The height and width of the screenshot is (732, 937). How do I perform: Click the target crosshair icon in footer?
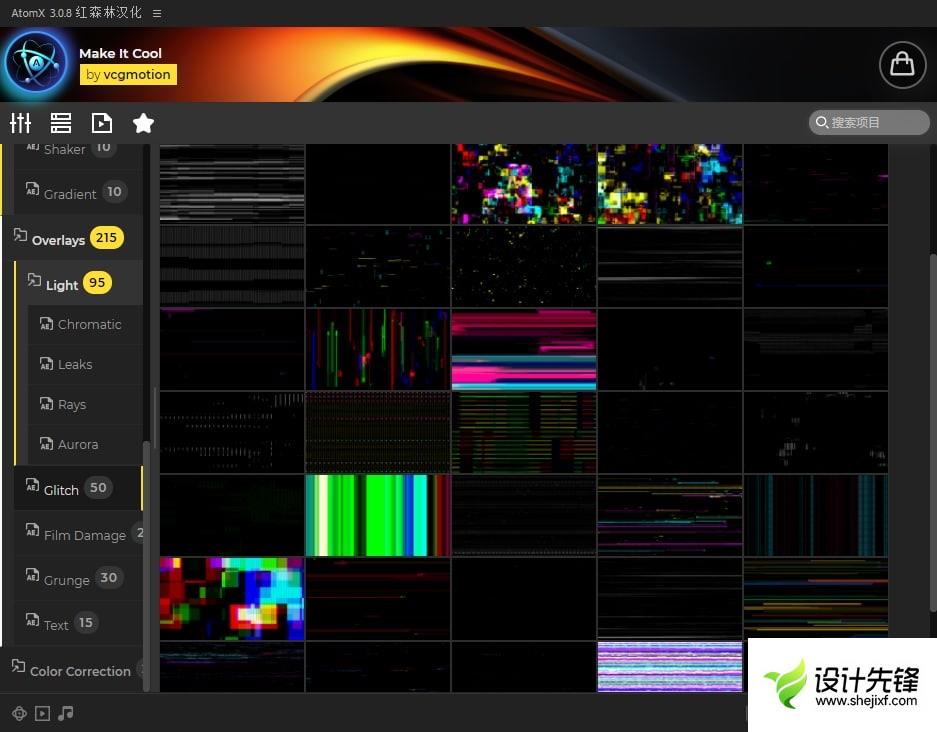pos(19,713)
